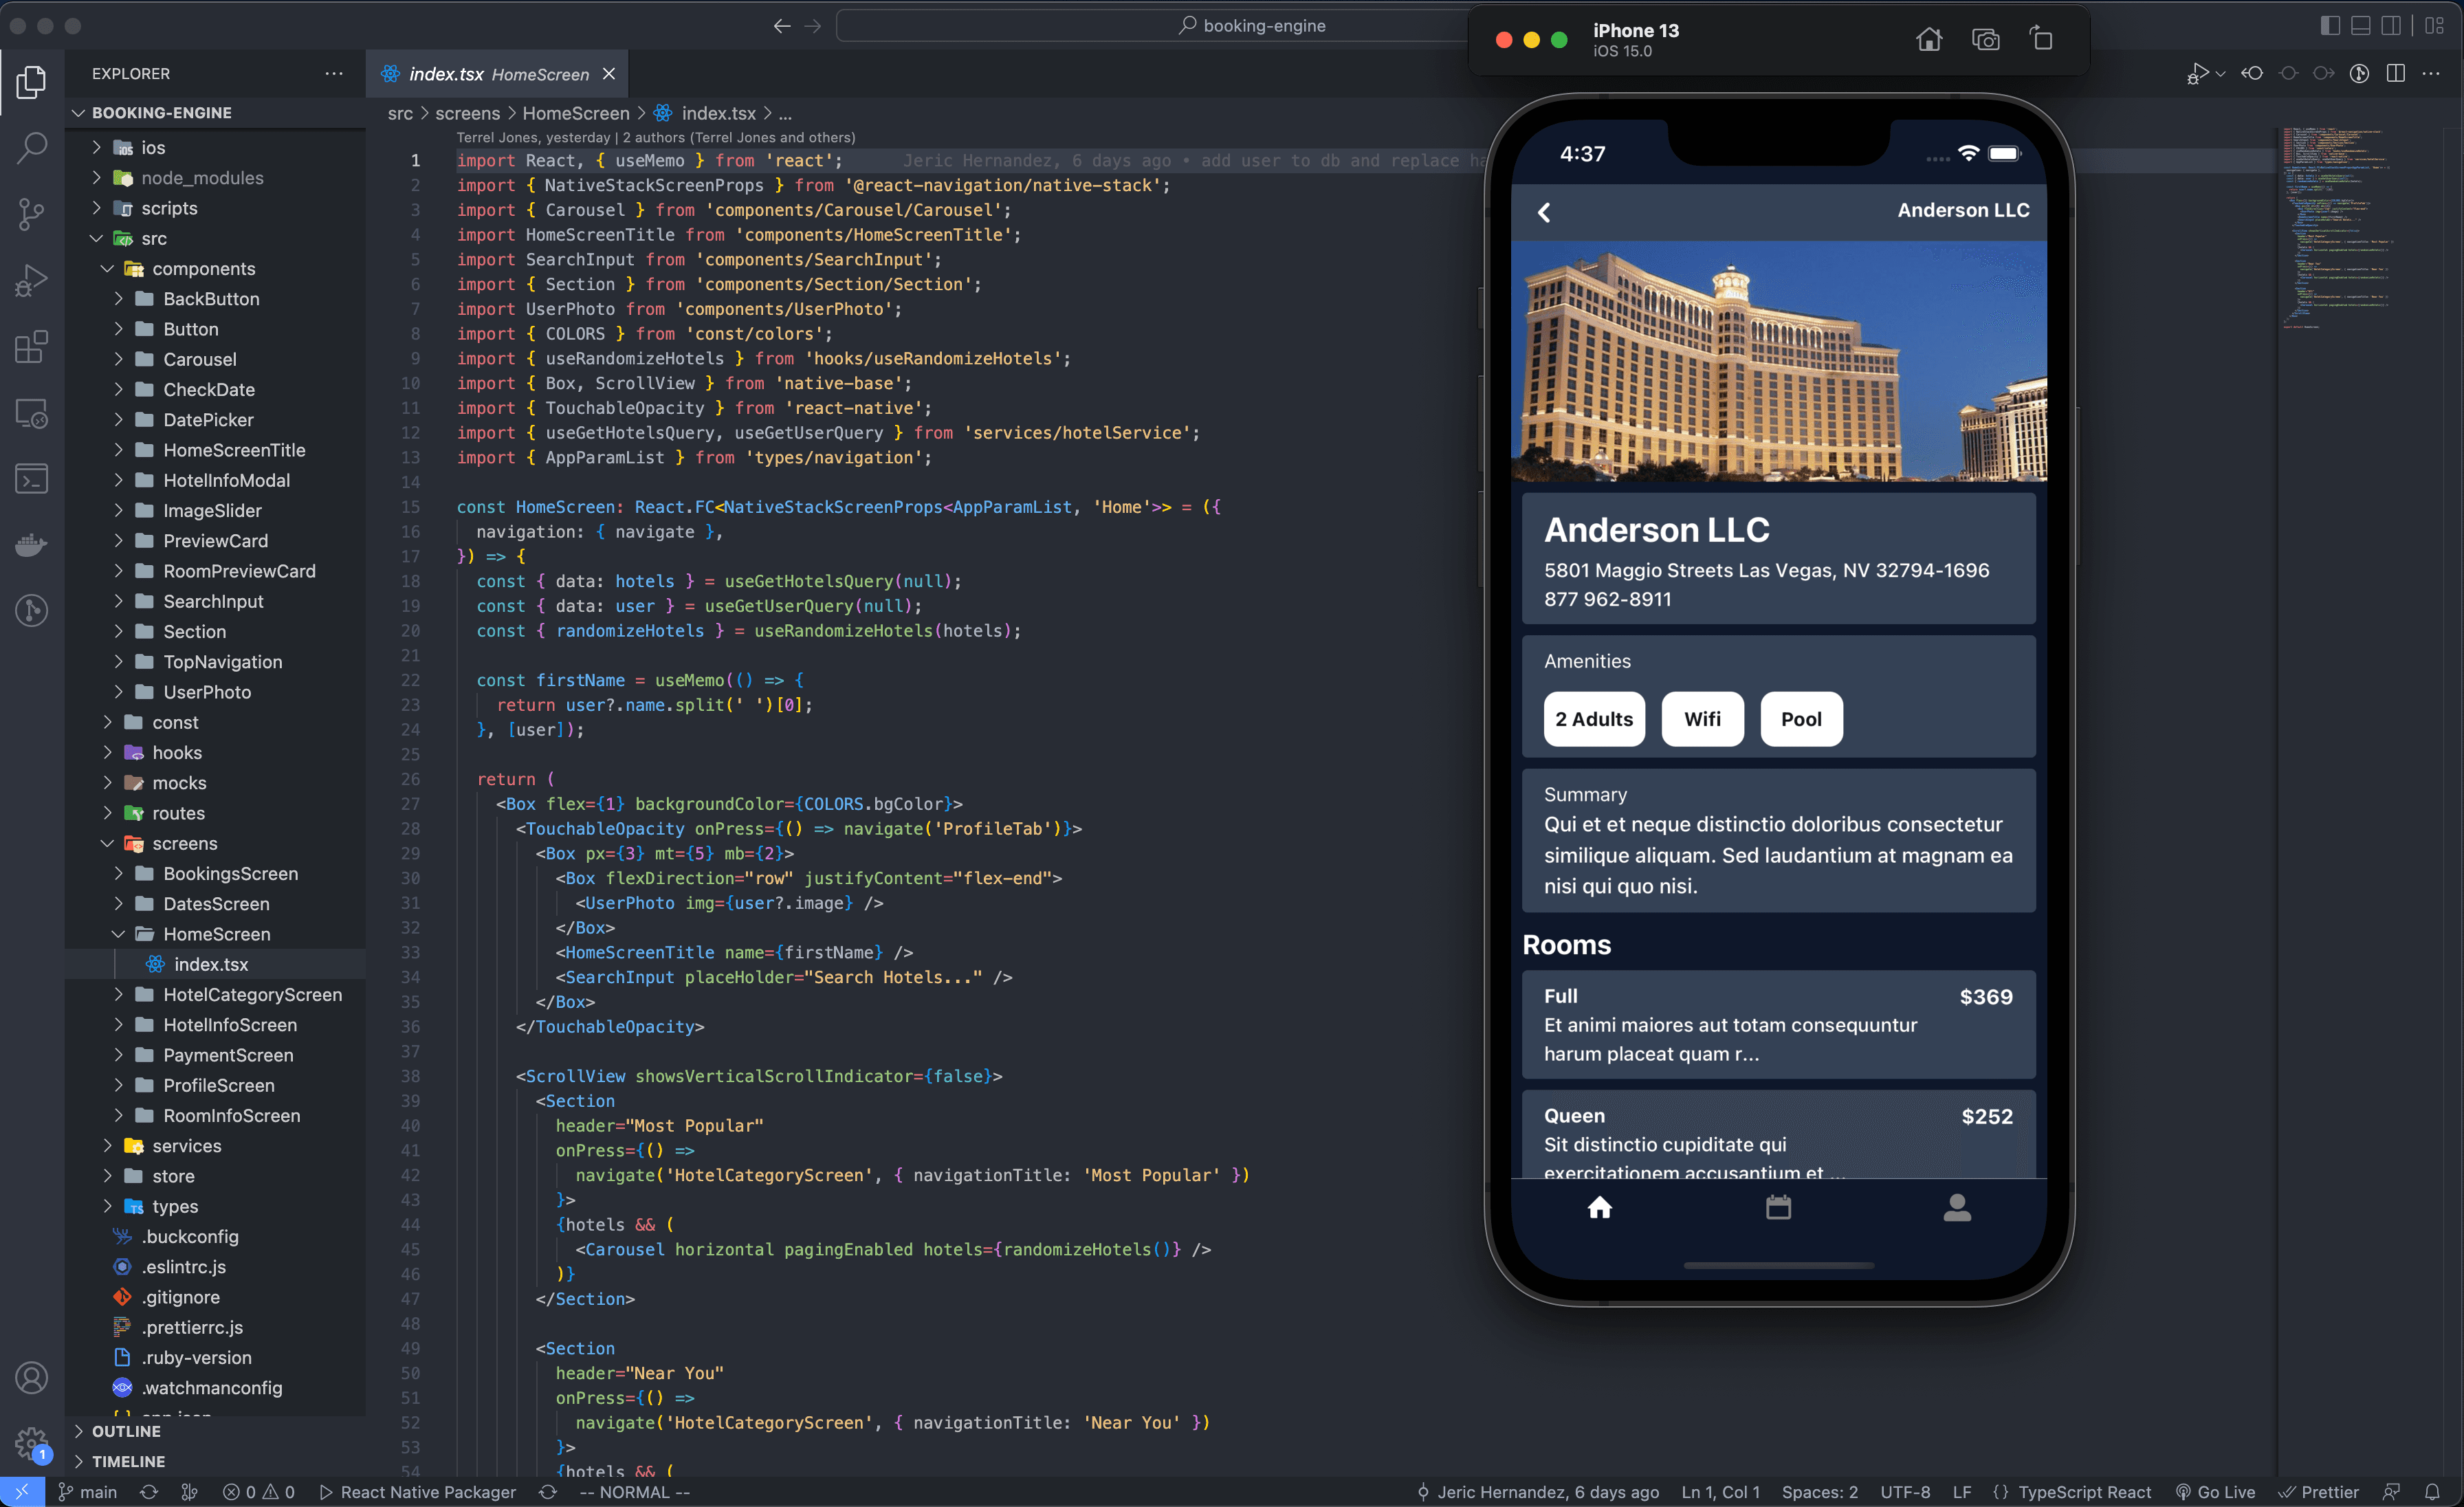The width and height of the screenshot is (2464, 1507).
Task: Tap the Full room card priced $369
Action: point(1778,1024)
